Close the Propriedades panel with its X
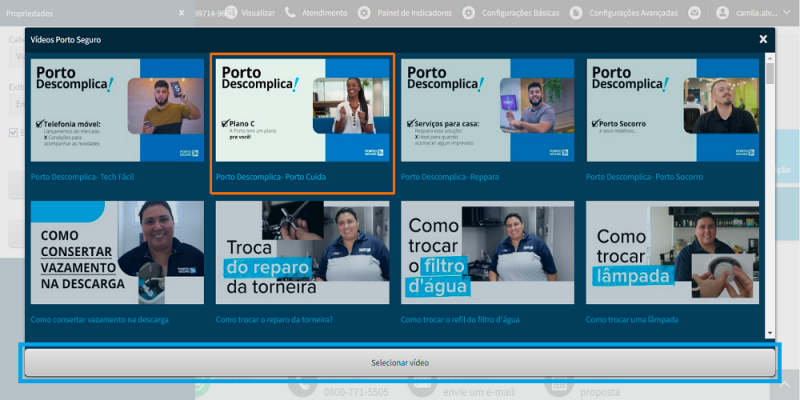 pyautogui.click(x=181, y=13)
